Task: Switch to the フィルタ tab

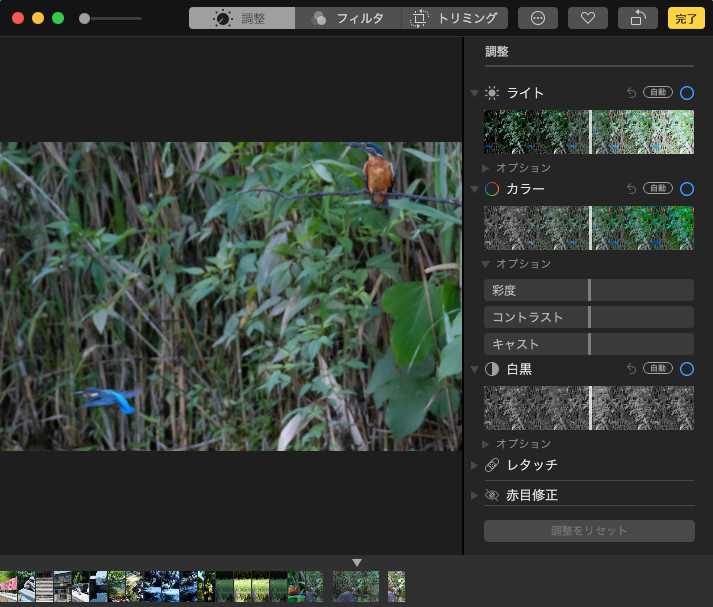Action: pyautogui.click(x=348, y=18)
